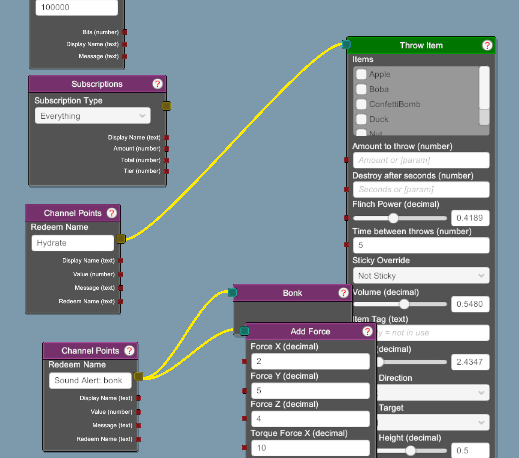Click the Force Y input field

310,391
